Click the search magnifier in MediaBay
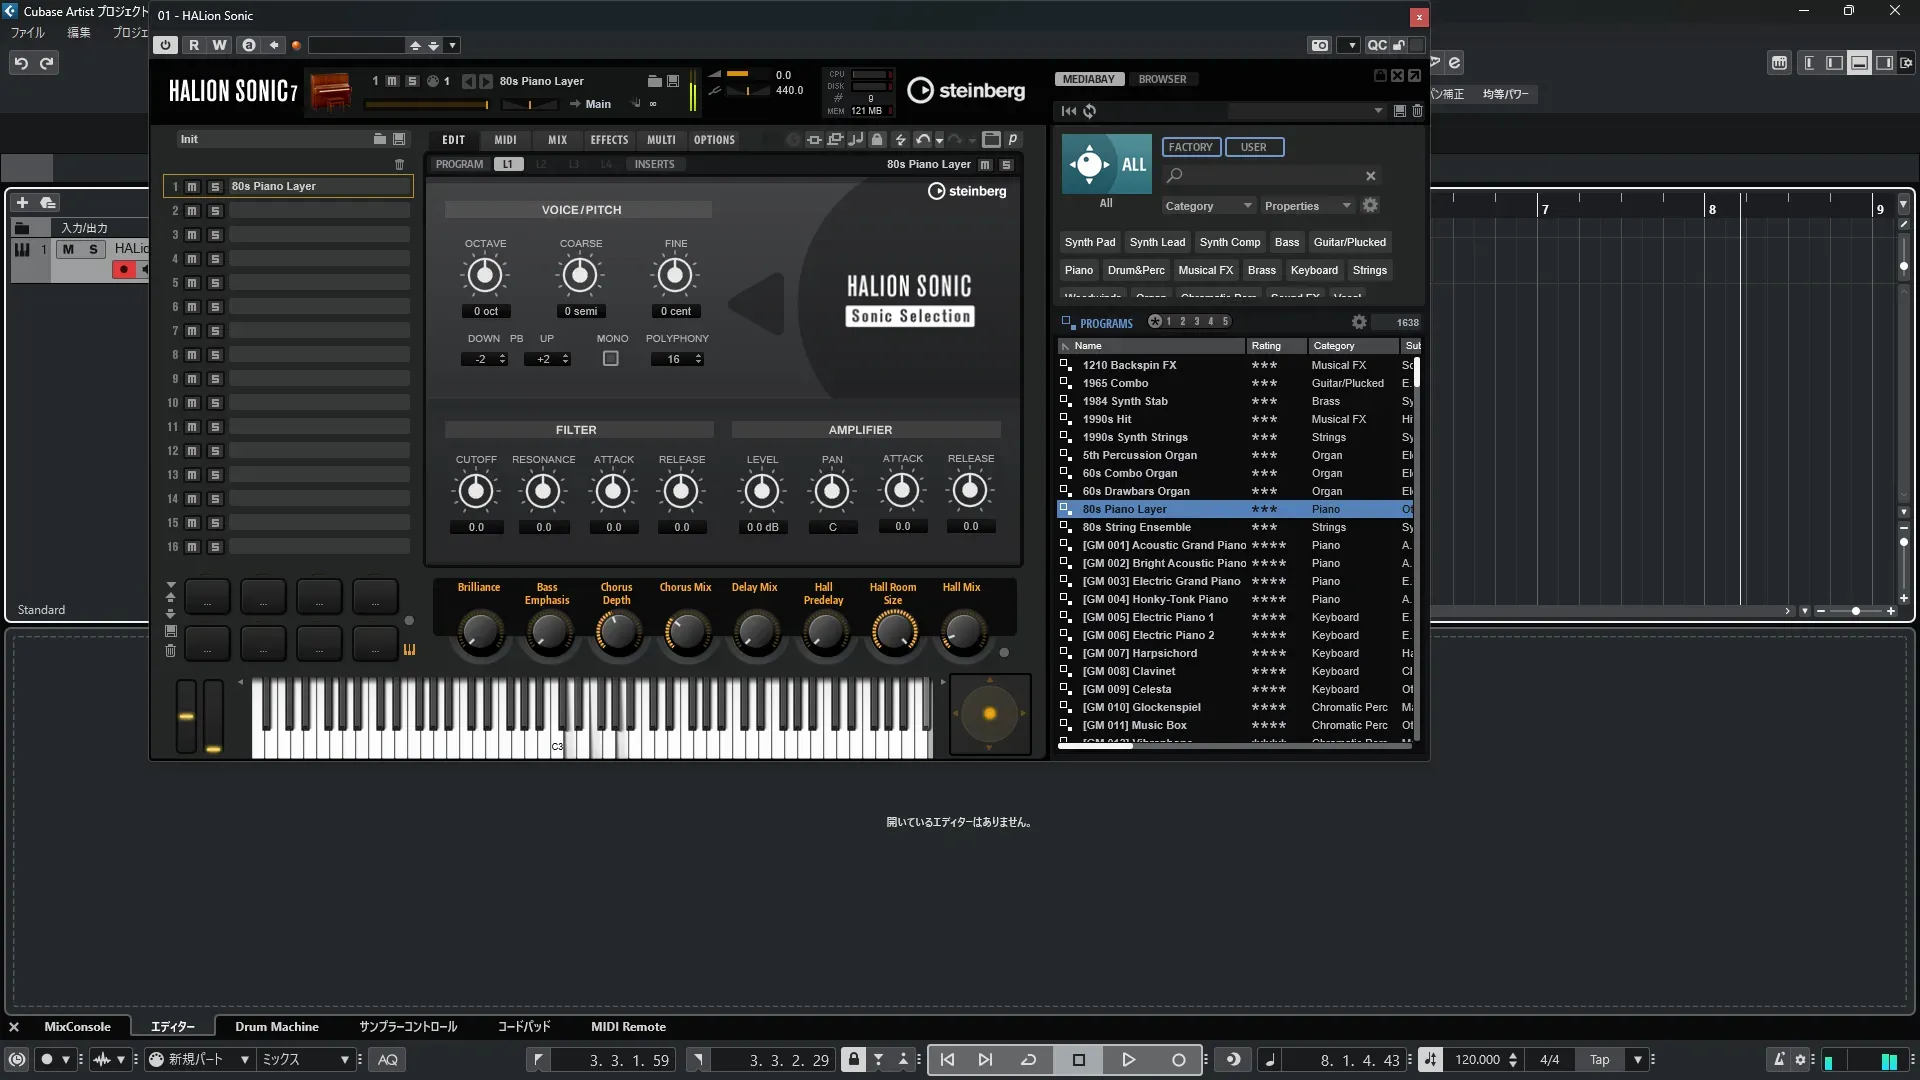 [1175, 175]
